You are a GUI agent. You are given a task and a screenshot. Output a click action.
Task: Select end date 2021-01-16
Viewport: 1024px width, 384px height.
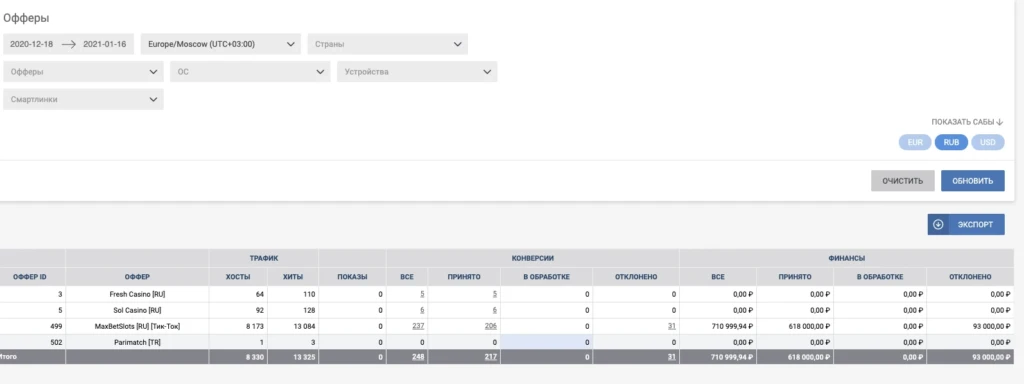[104, 44]
